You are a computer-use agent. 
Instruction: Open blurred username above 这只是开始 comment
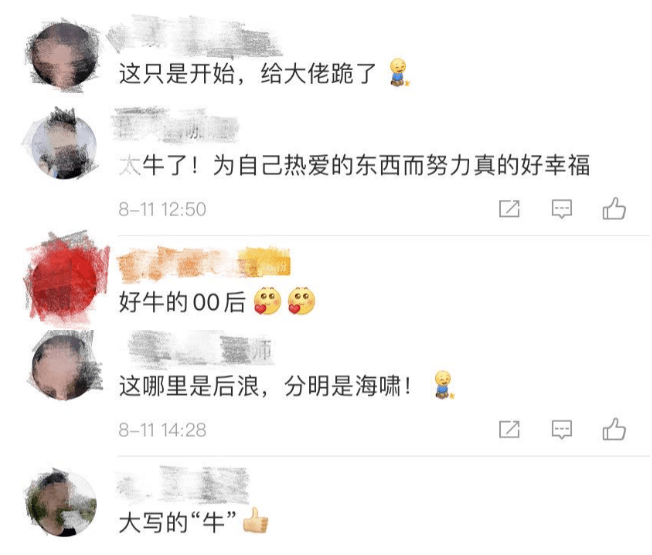(x=195, y=37)
